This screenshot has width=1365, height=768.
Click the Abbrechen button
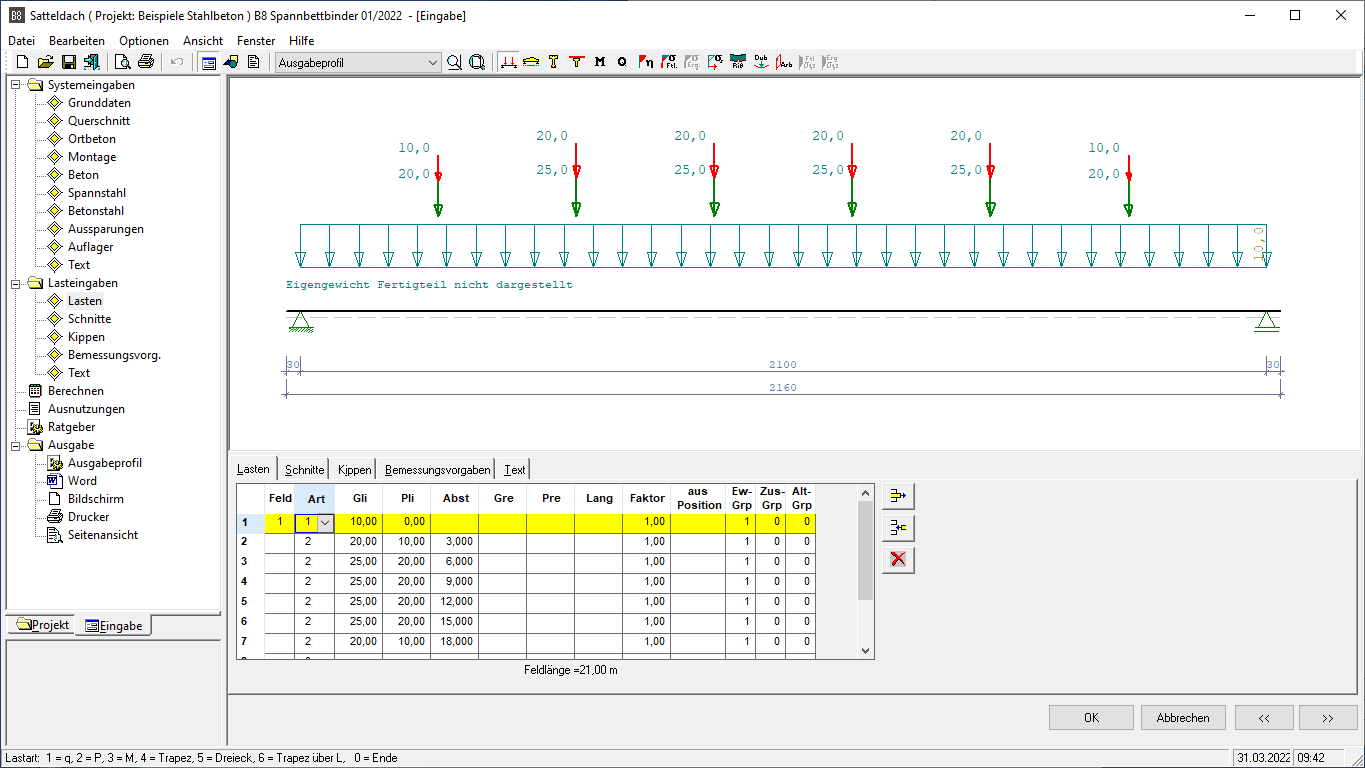pos(1183,718)
